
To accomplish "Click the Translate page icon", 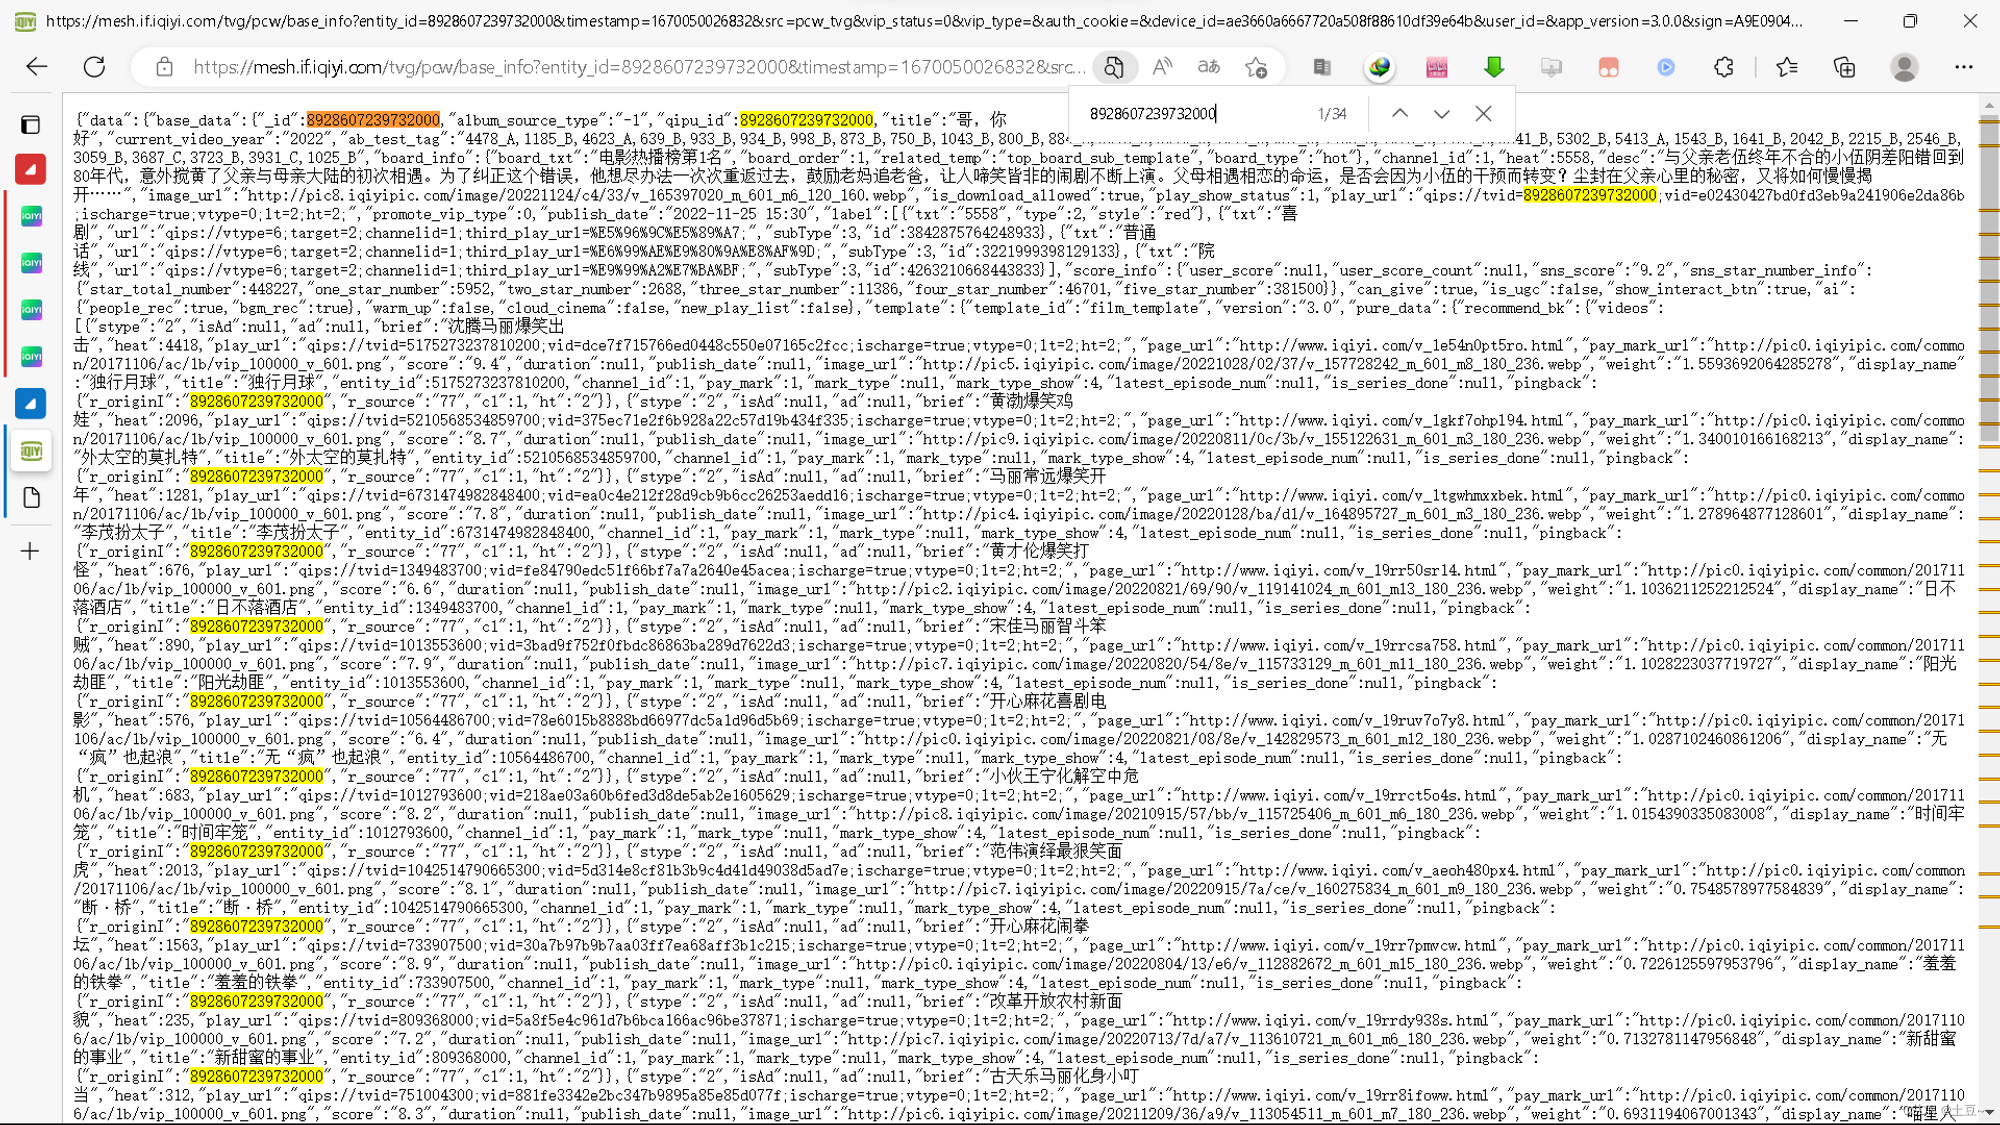I will pyautogui.click(x=1209, y=67).
